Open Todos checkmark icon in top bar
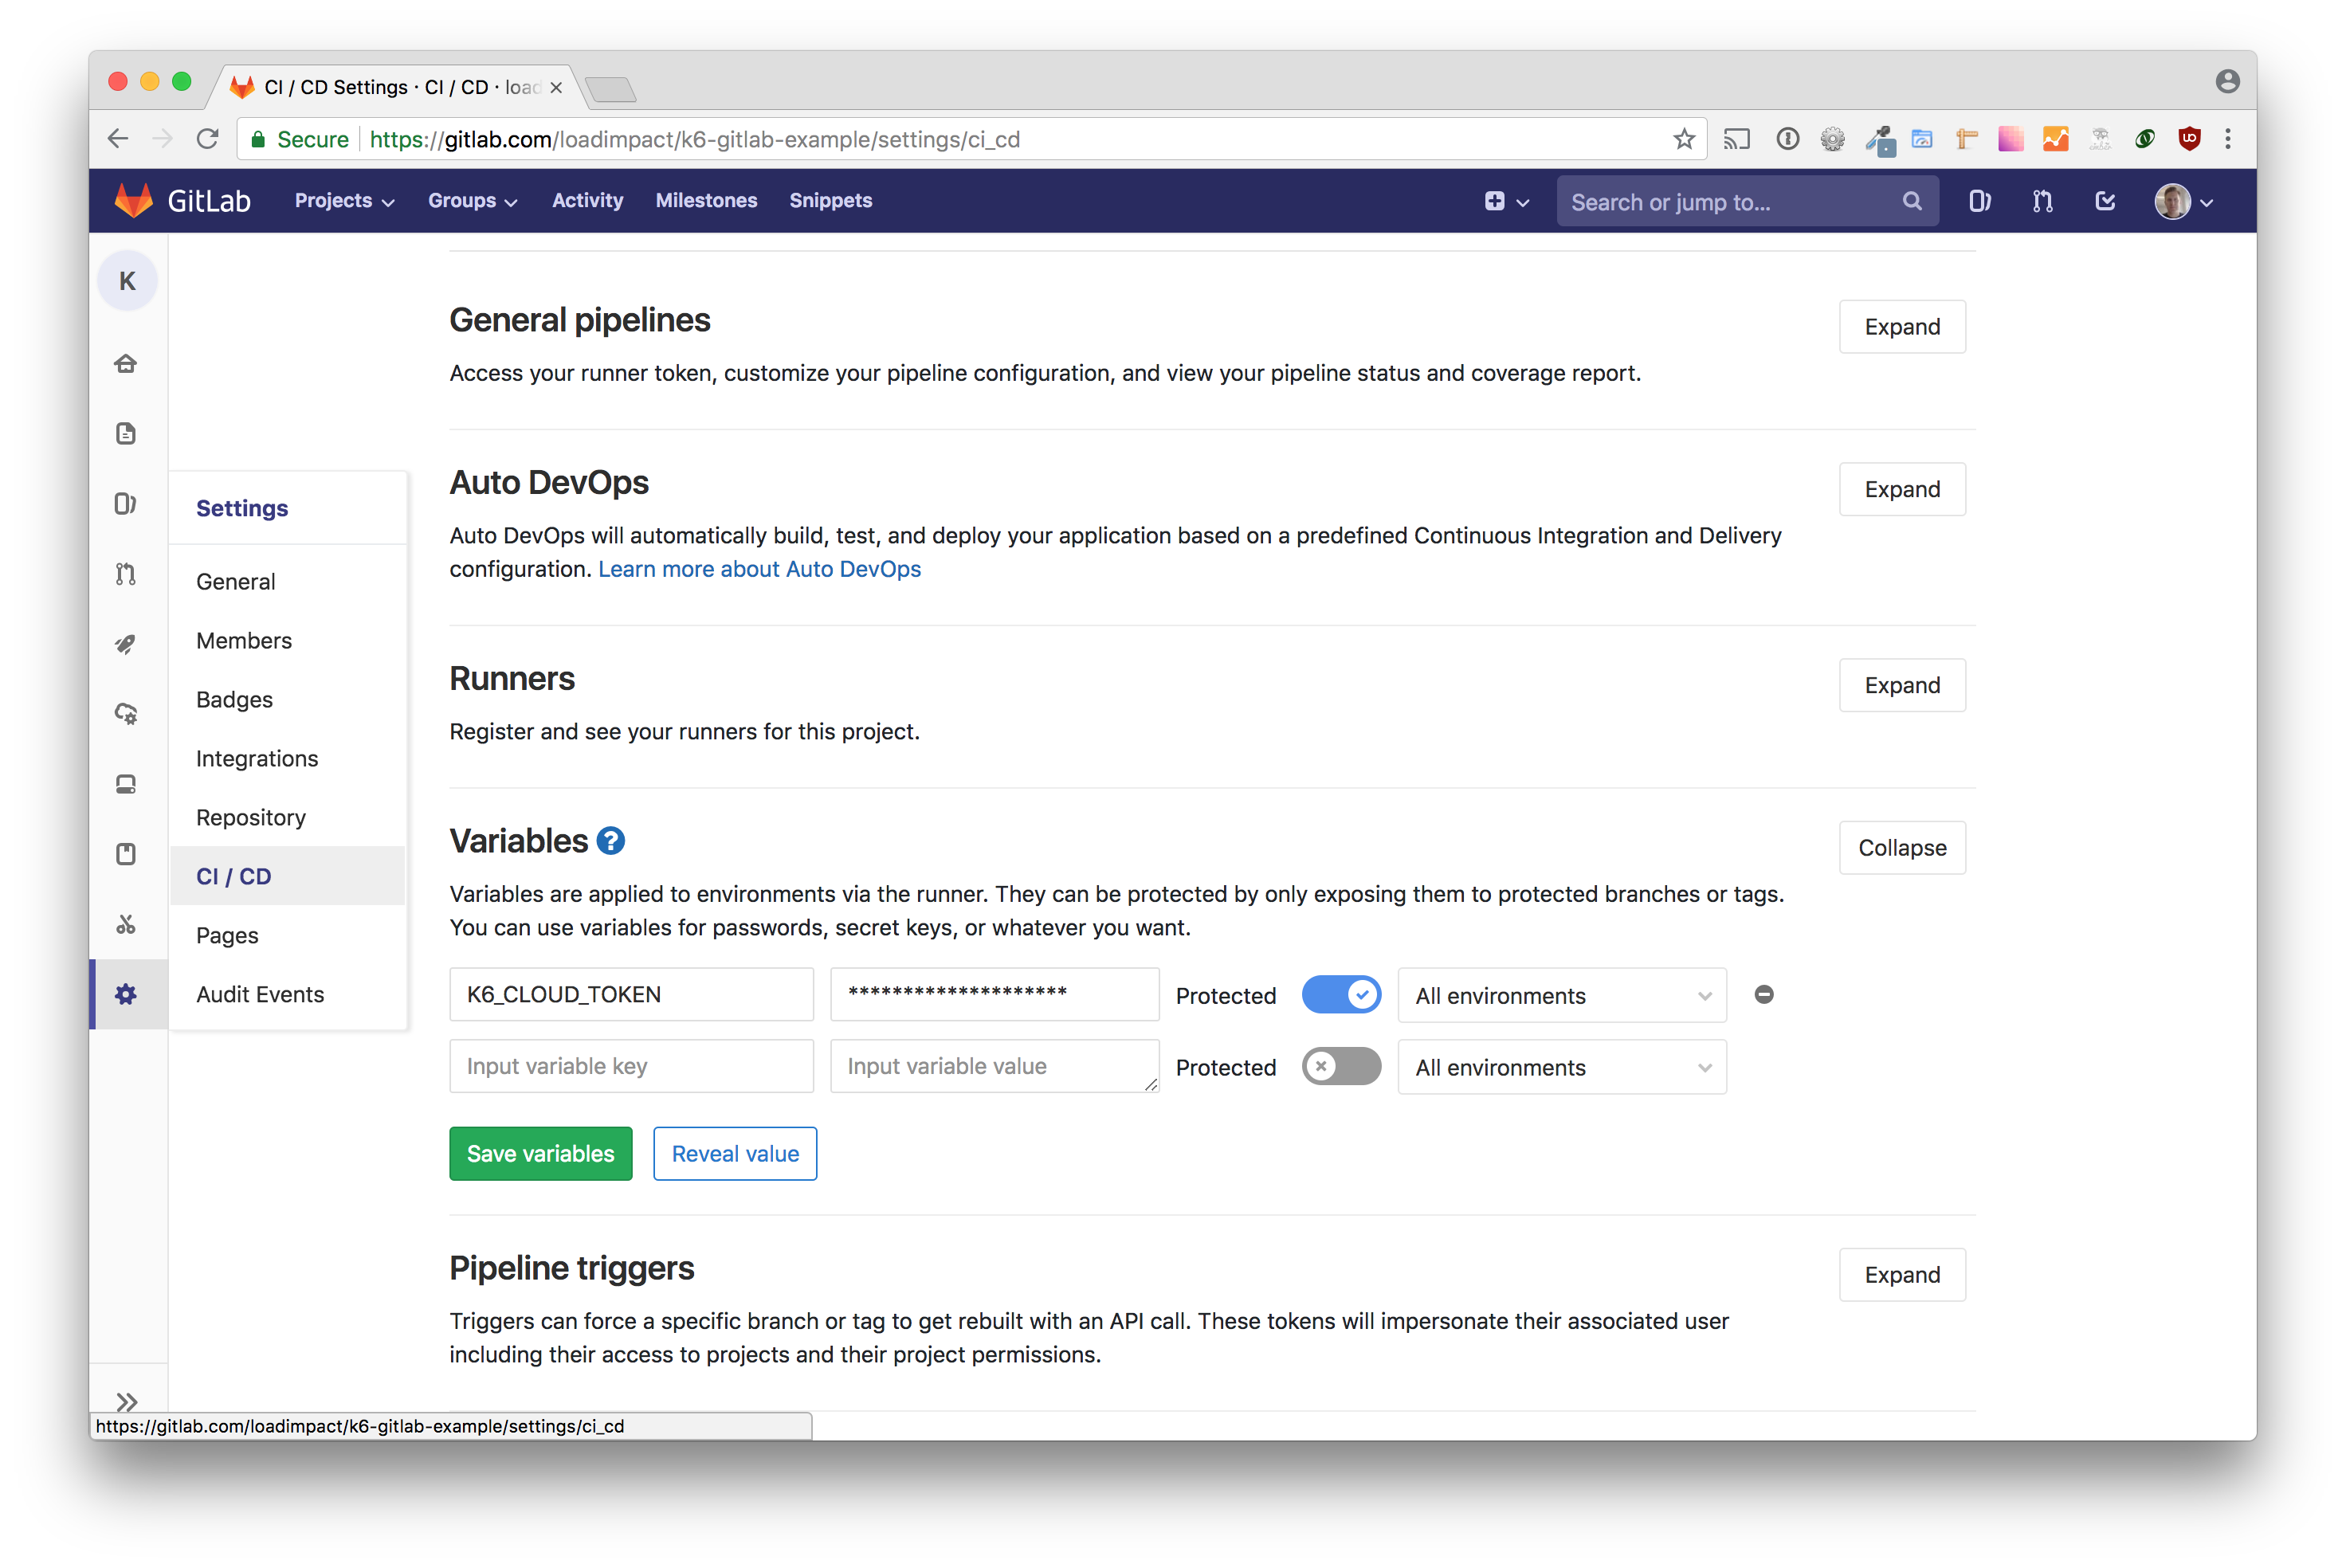 click(x=2105, y=201)
